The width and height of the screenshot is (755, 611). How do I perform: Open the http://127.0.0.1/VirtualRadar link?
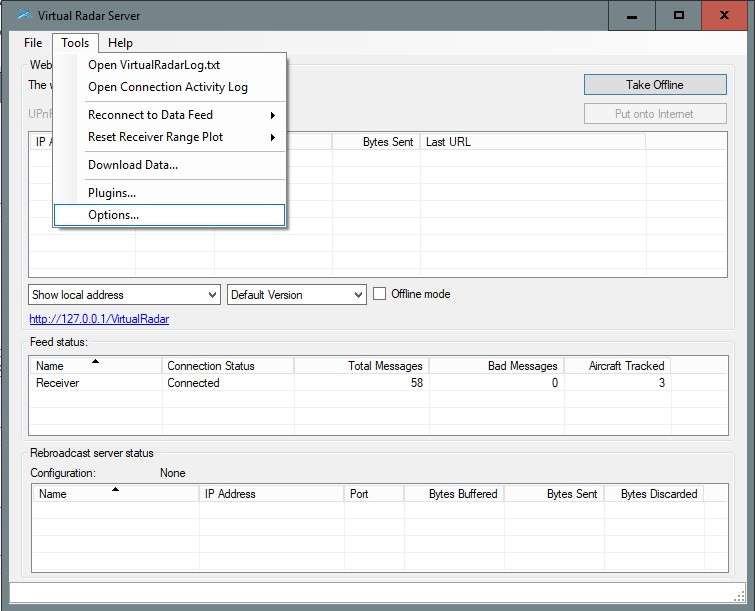point(99,319)
